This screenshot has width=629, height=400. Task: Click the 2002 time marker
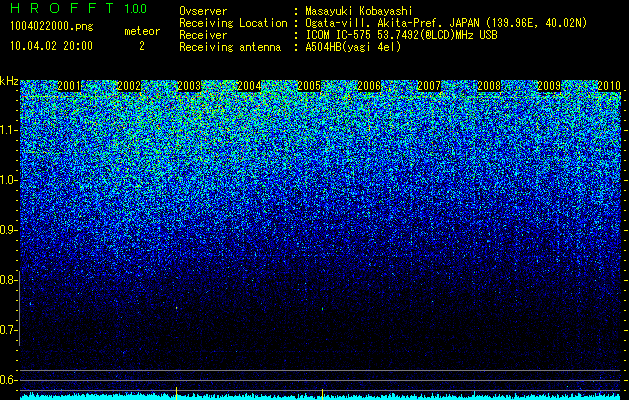[129, 86]
